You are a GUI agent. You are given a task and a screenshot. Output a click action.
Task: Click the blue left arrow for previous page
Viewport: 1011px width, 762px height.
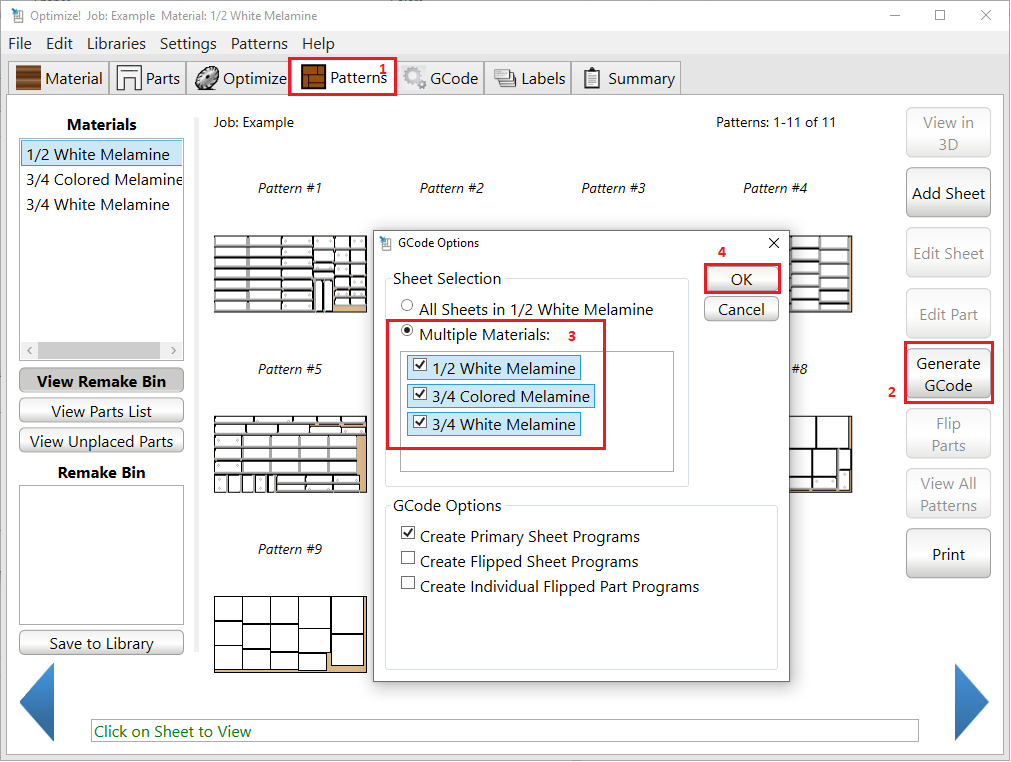pyautogui.click(x=37, y=702)
